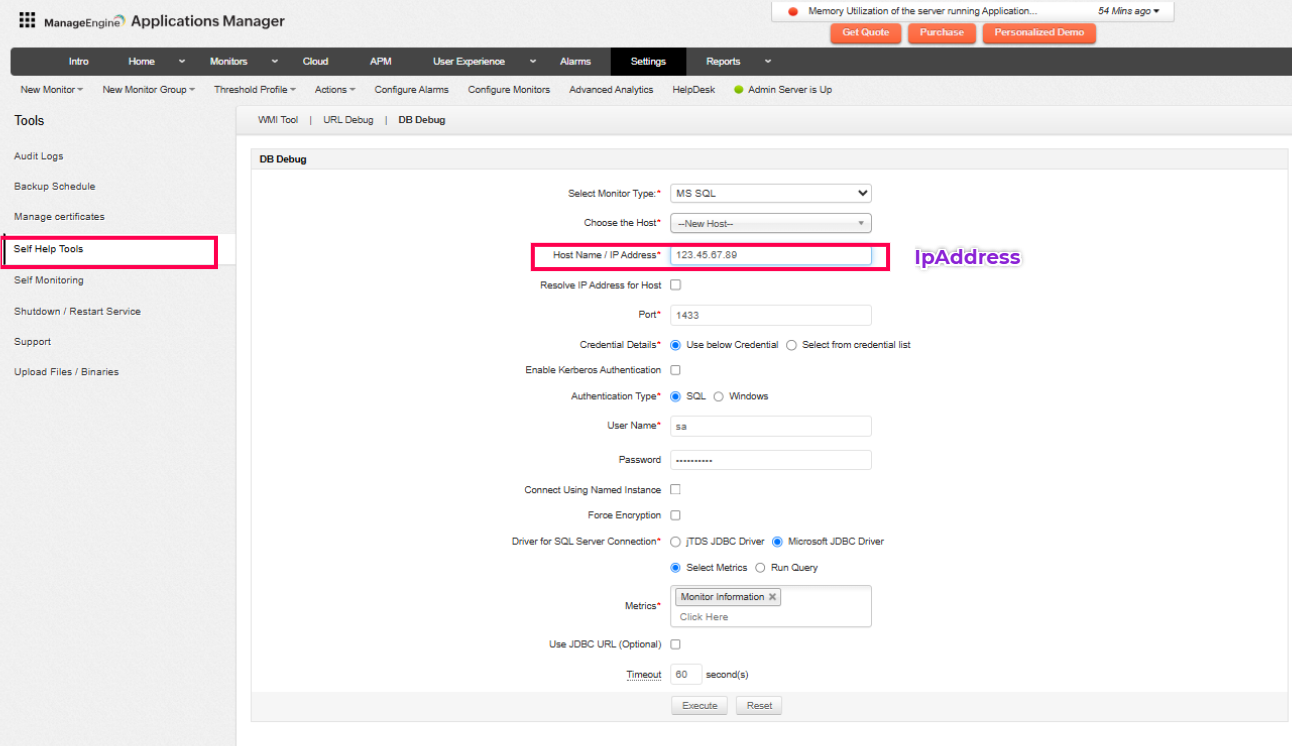Enable Use JDBC URL (Optional) checkbox
1292x746 pixels.
pyautogui.click(x=675, y=644)
